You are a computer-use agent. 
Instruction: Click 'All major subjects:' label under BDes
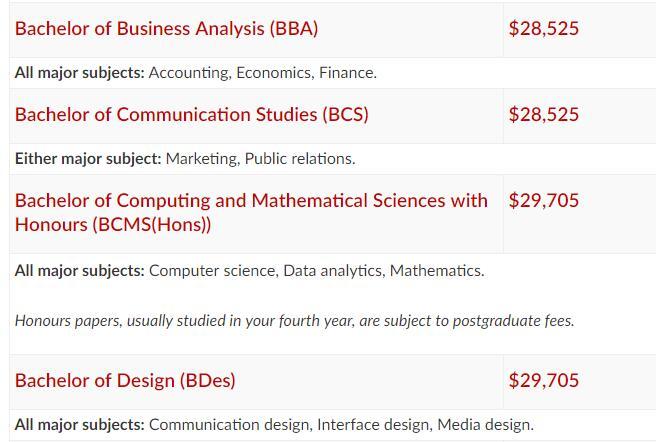(x=79, y=425)
